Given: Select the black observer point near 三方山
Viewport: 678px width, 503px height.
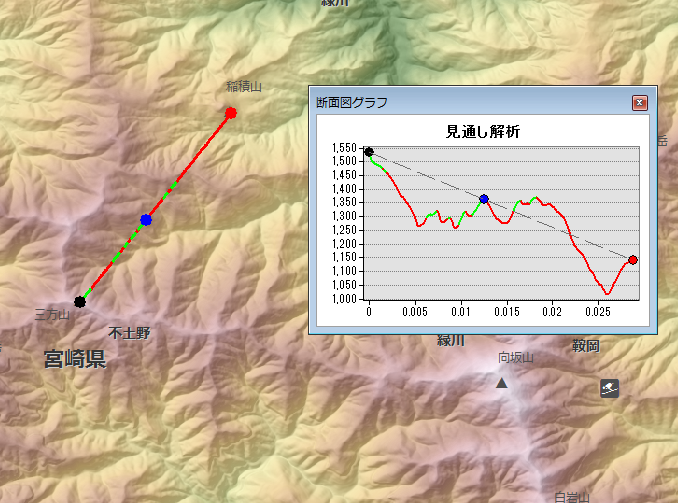Looking at the screenshot, I should [80, 301].
